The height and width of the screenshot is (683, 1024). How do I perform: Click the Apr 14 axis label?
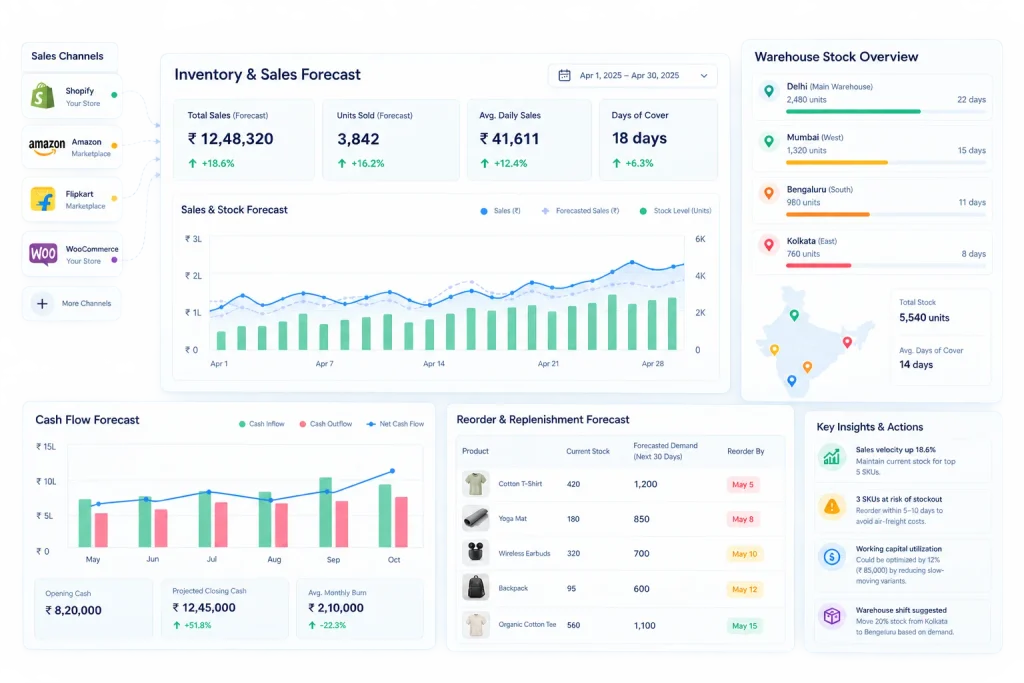click(434, 364)
